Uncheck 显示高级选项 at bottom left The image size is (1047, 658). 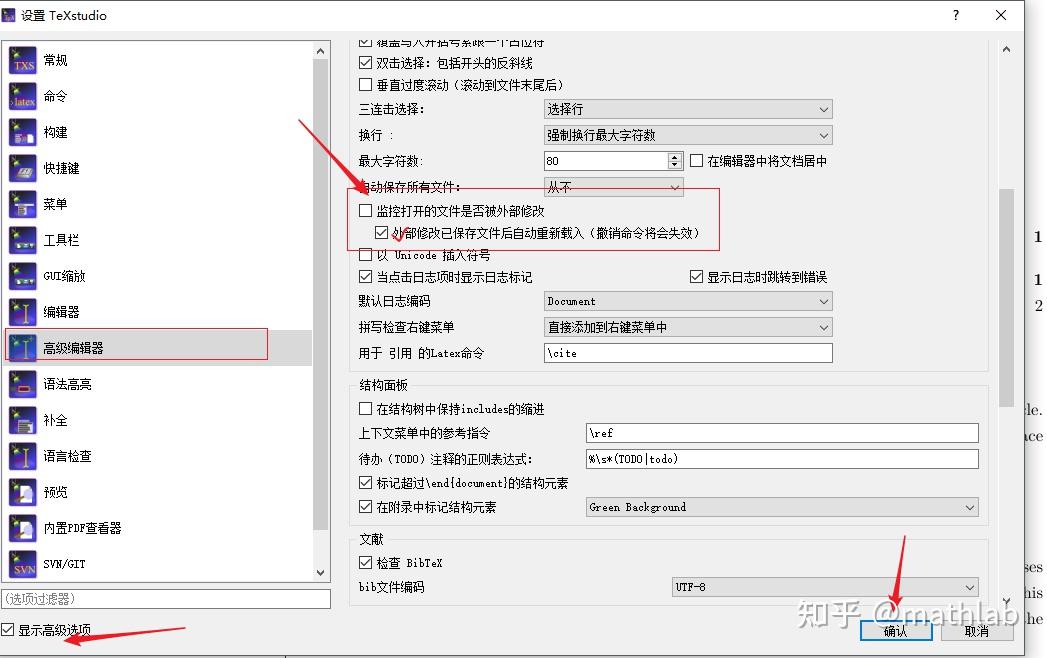9,632
